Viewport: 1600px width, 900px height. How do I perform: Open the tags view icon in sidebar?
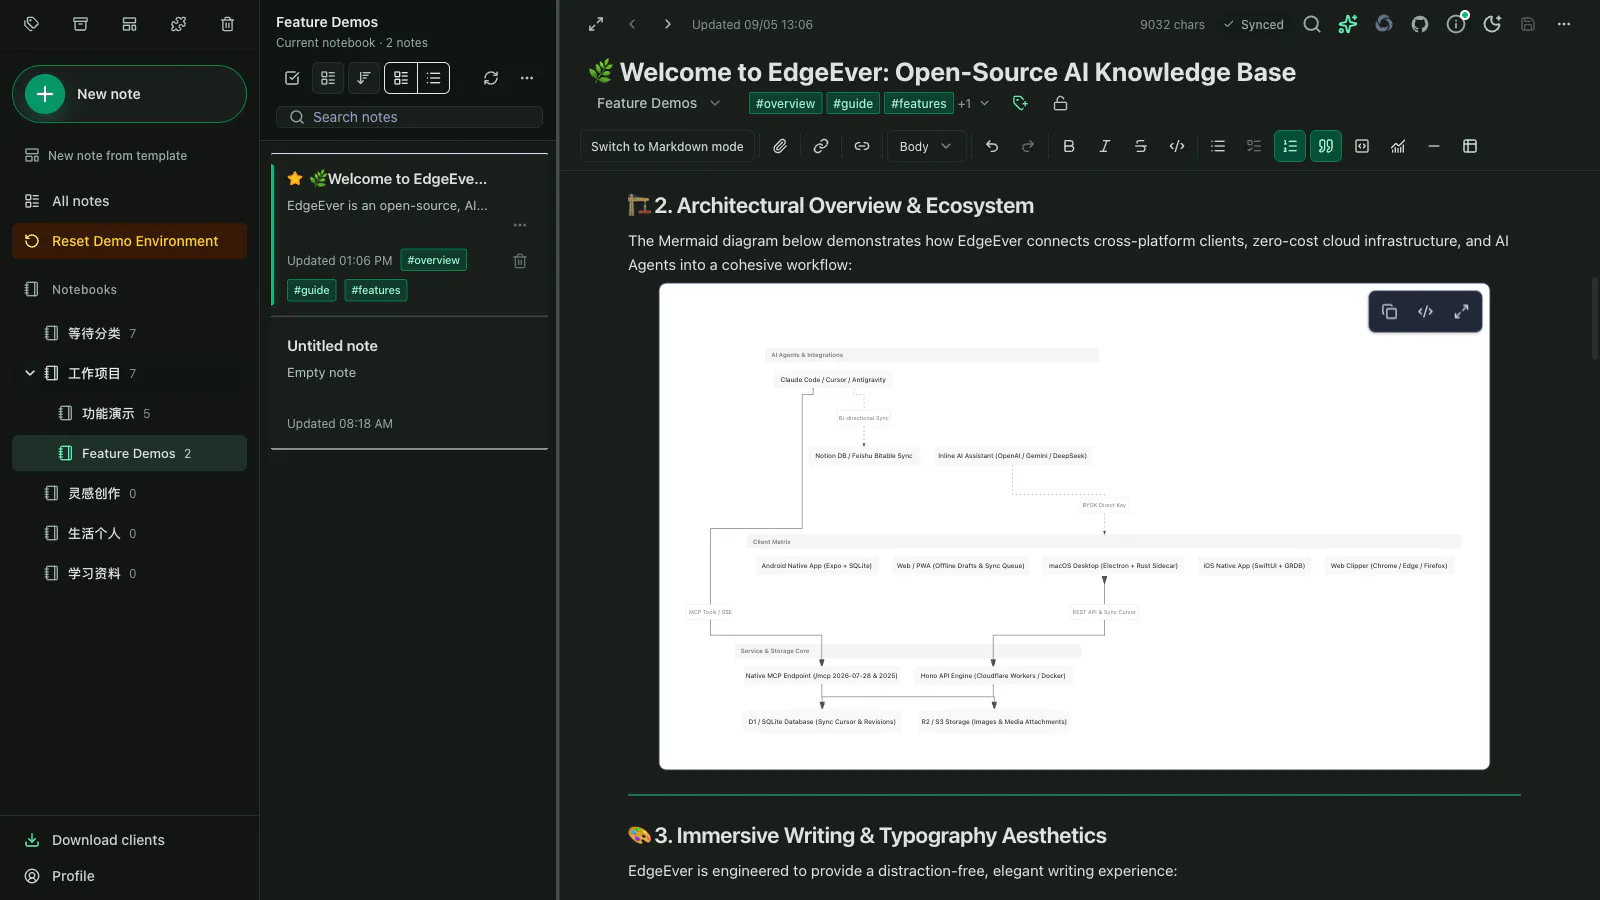(x=31, y=24)
